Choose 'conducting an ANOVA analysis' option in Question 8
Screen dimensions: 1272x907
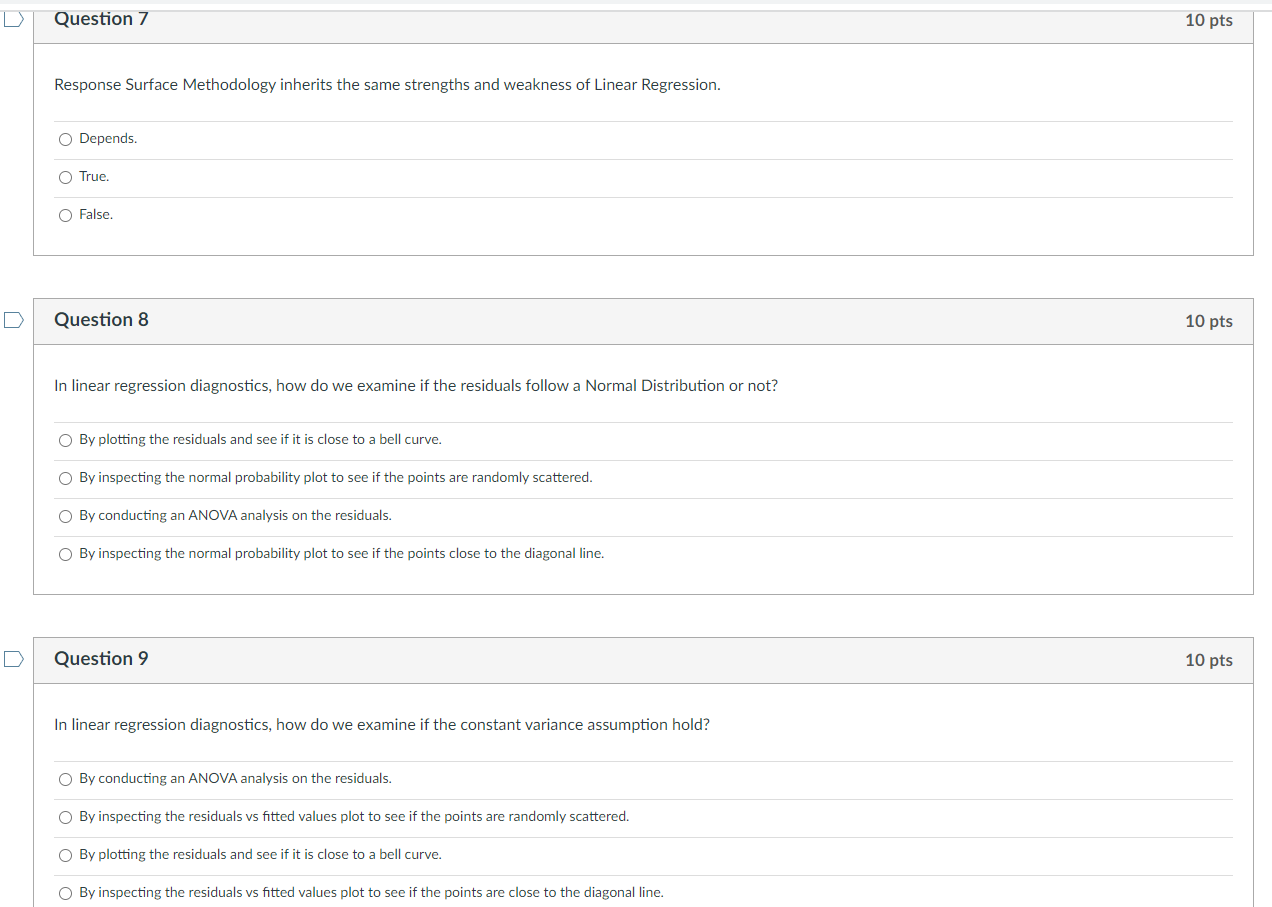pyautogui.click(x=65, y=516)
